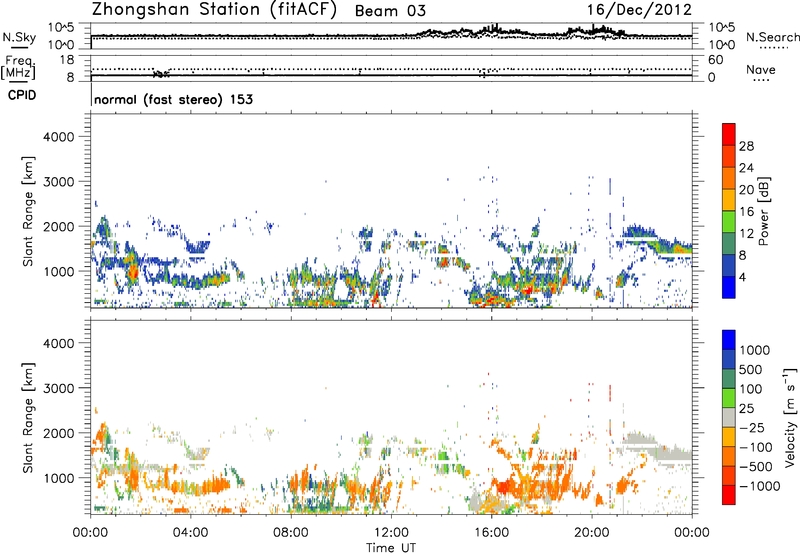Click the "Slant Range [km]" label of the velocity panel
Viewport: 800px width, 554px height.
28,418
